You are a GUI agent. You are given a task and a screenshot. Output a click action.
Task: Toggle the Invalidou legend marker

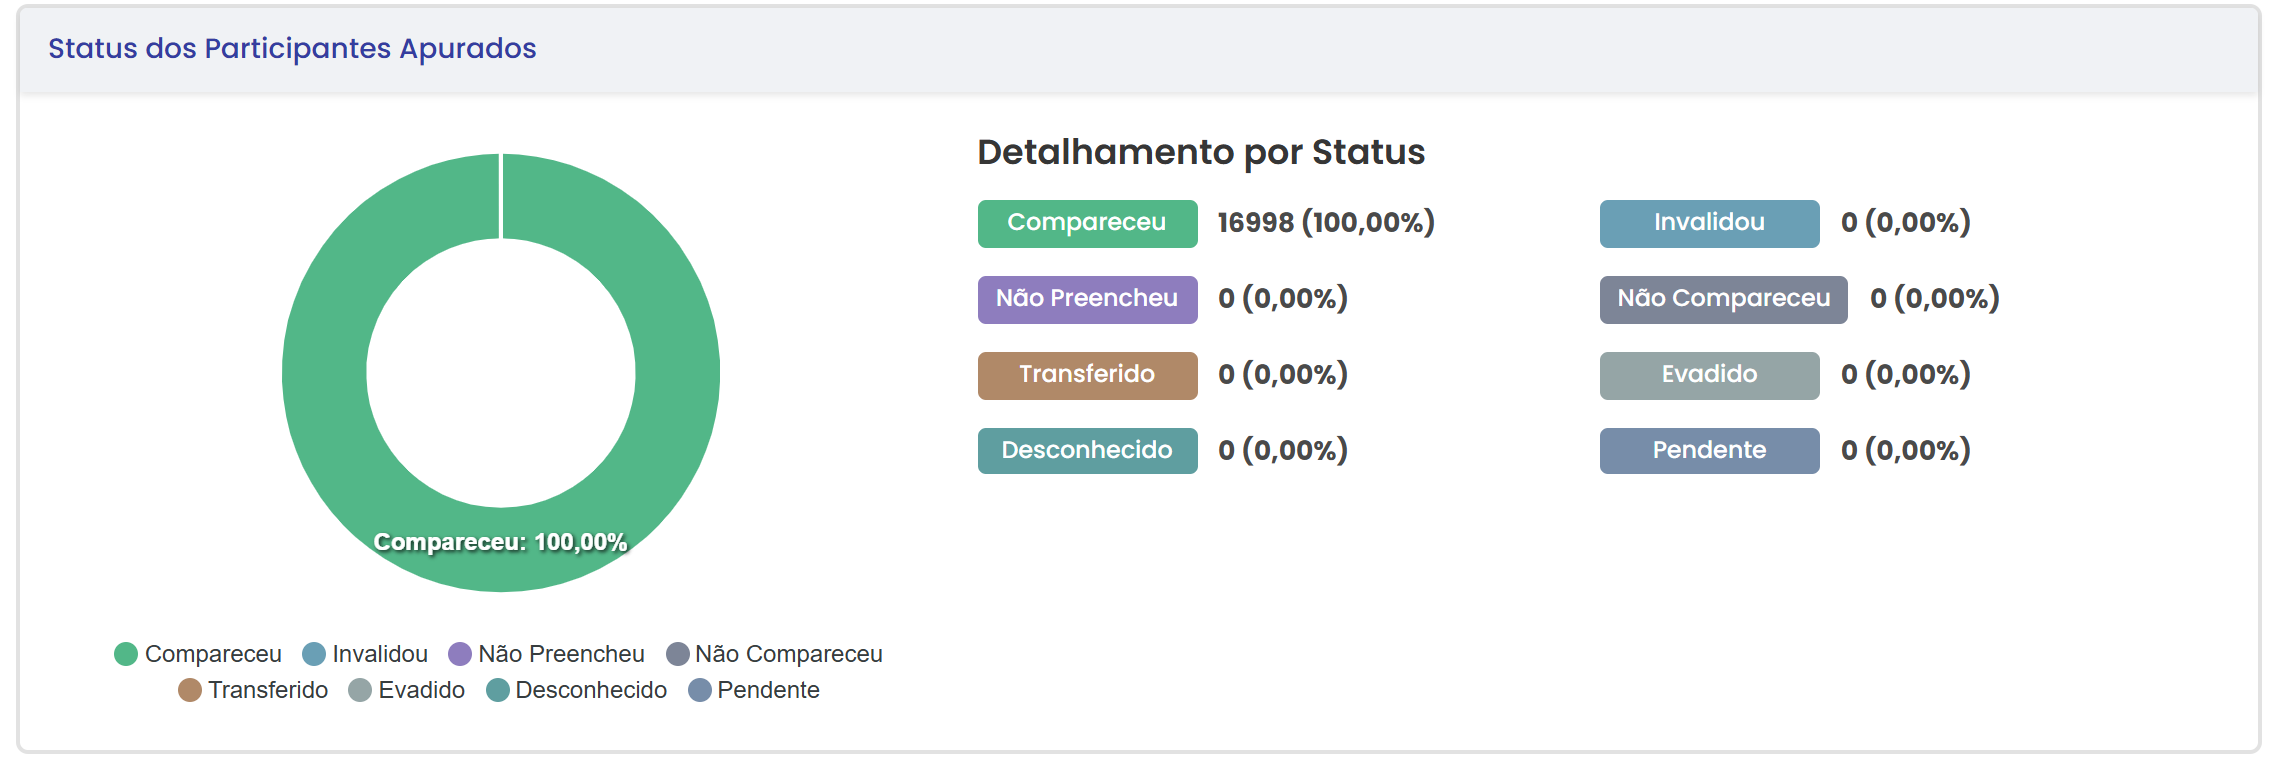click(x=315, y=653)
